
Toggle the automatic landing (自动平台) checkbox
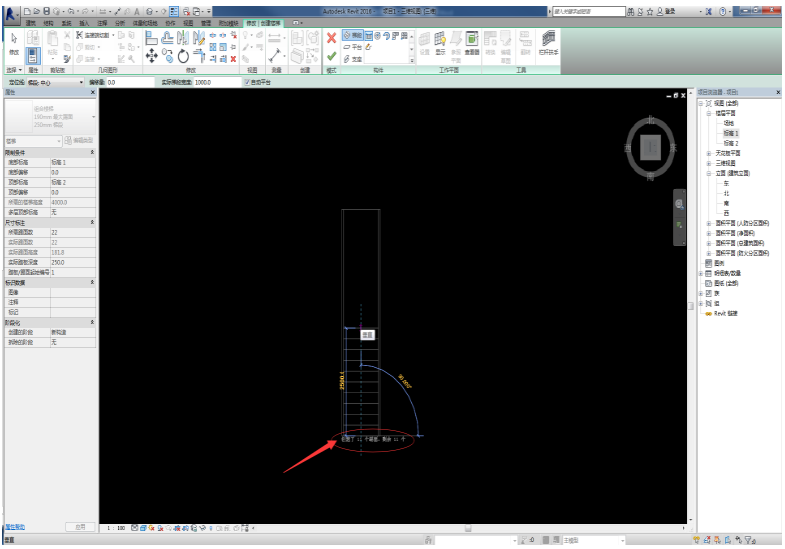[x=247, y=82]
